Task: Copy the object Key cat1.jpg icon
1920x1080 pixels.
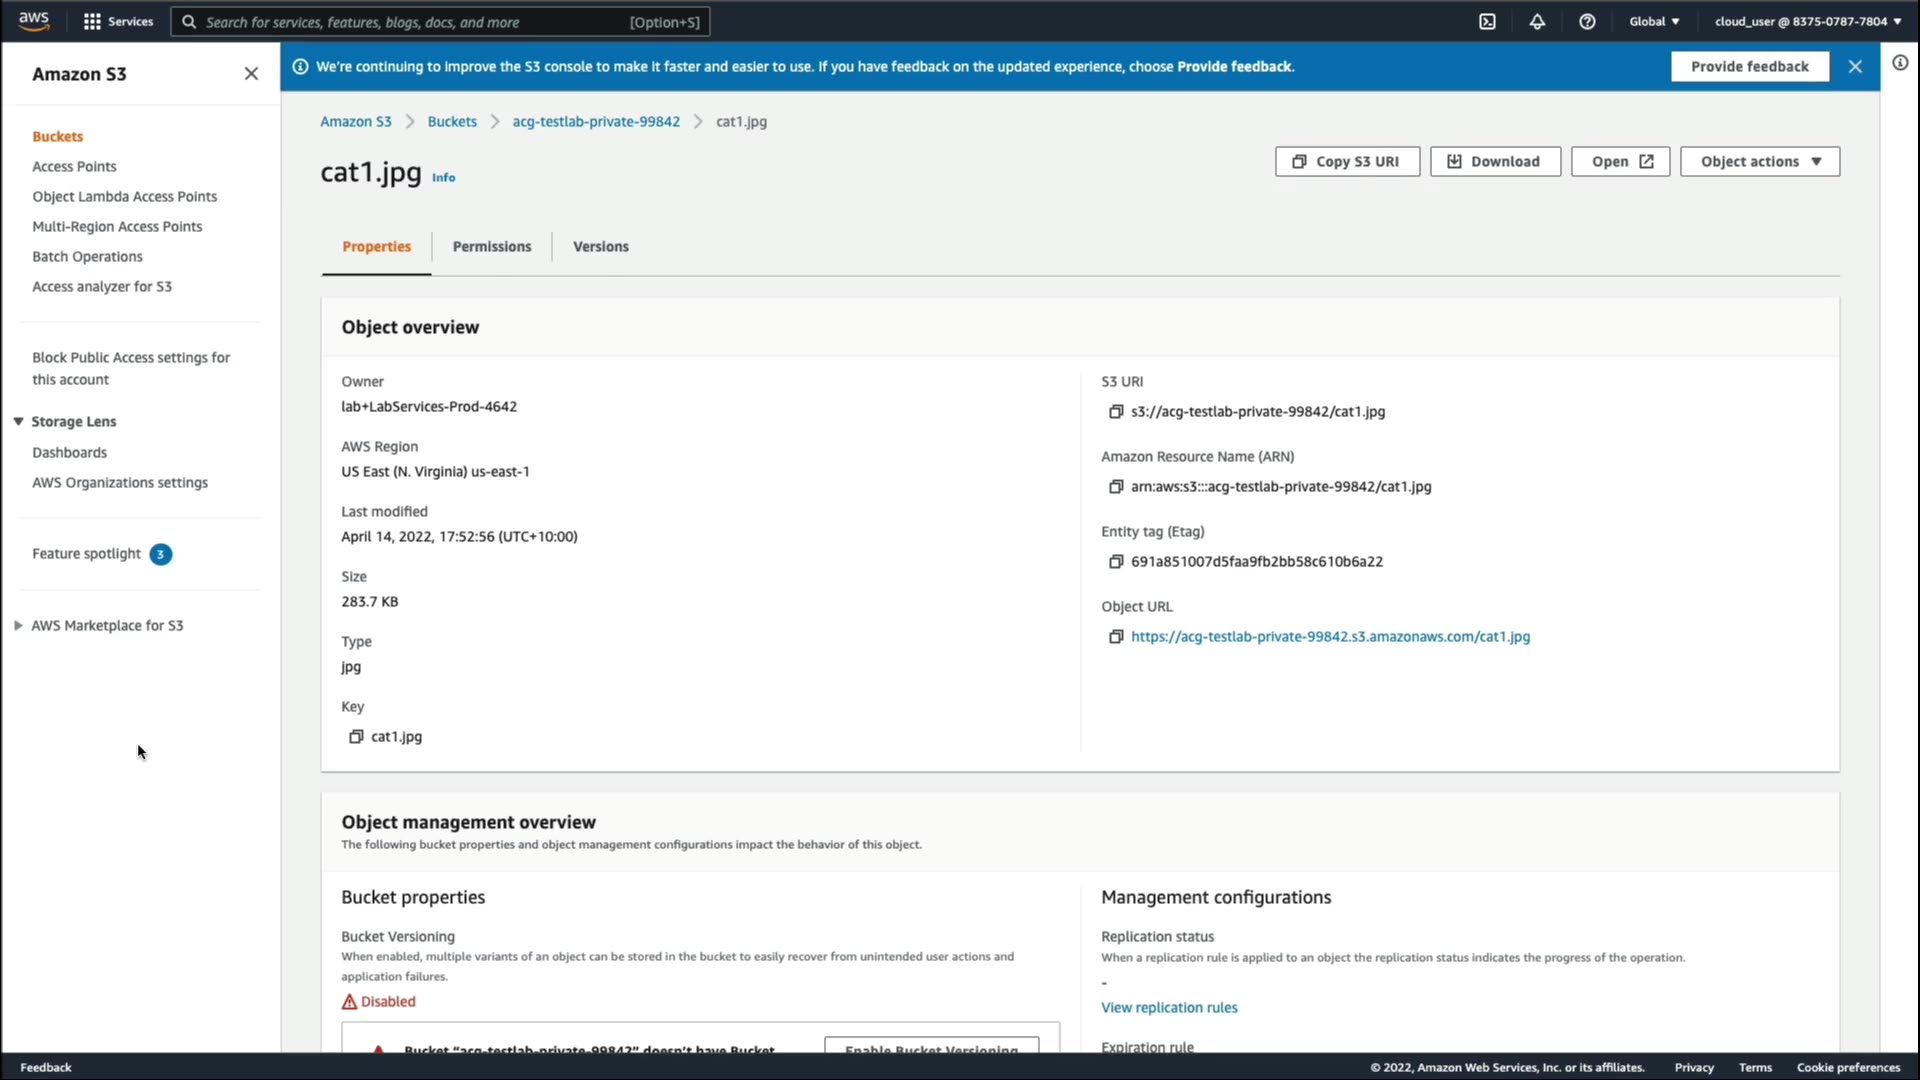Action: tap(355, 737)
